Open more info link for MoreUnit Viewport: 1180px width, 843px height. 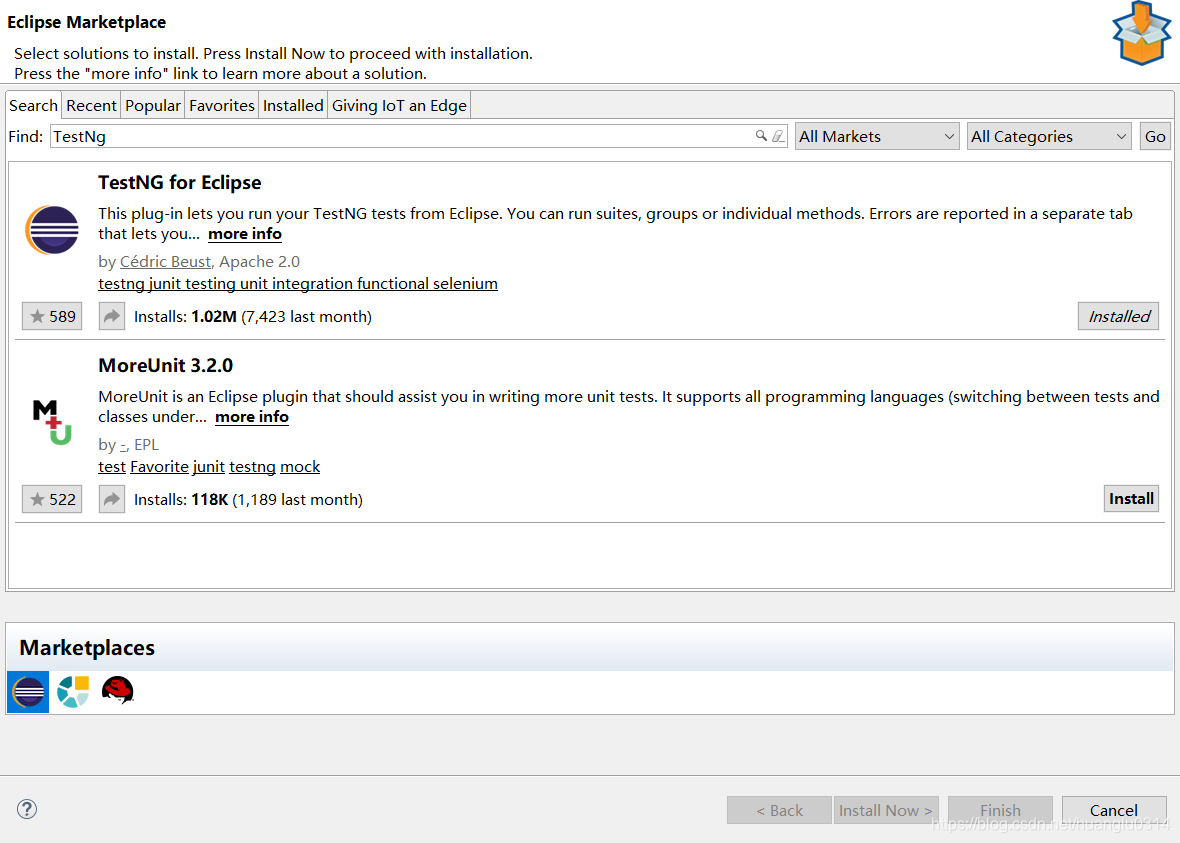[252, 417]
